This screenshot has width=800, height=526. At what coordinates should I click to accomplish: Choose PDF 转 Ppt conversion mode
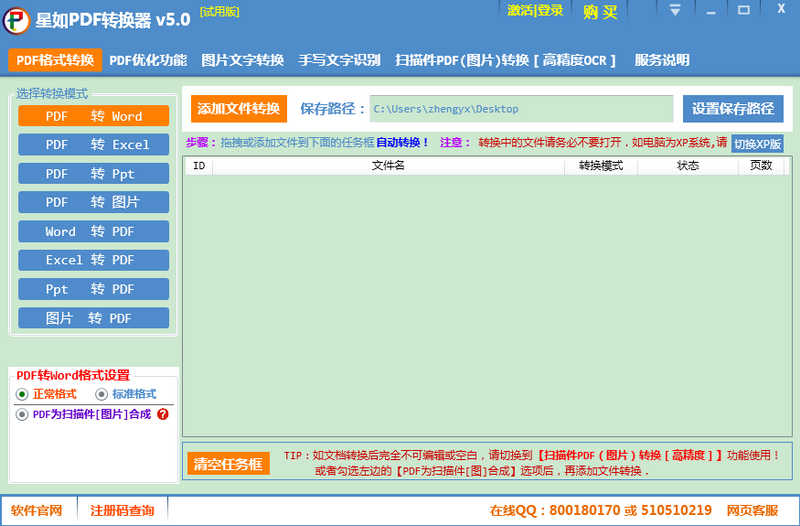(x=93, y=173)
